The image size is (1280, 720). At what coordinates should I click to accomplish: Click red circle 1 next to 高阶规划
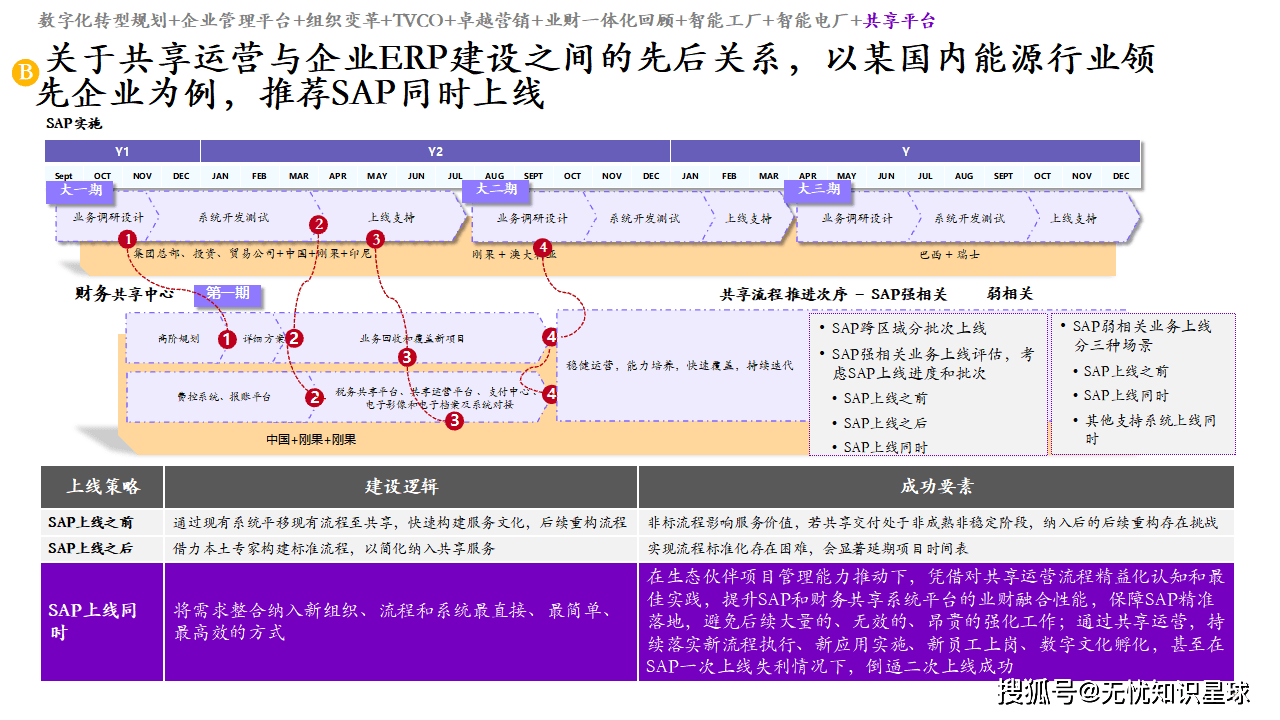pos(227,339)
